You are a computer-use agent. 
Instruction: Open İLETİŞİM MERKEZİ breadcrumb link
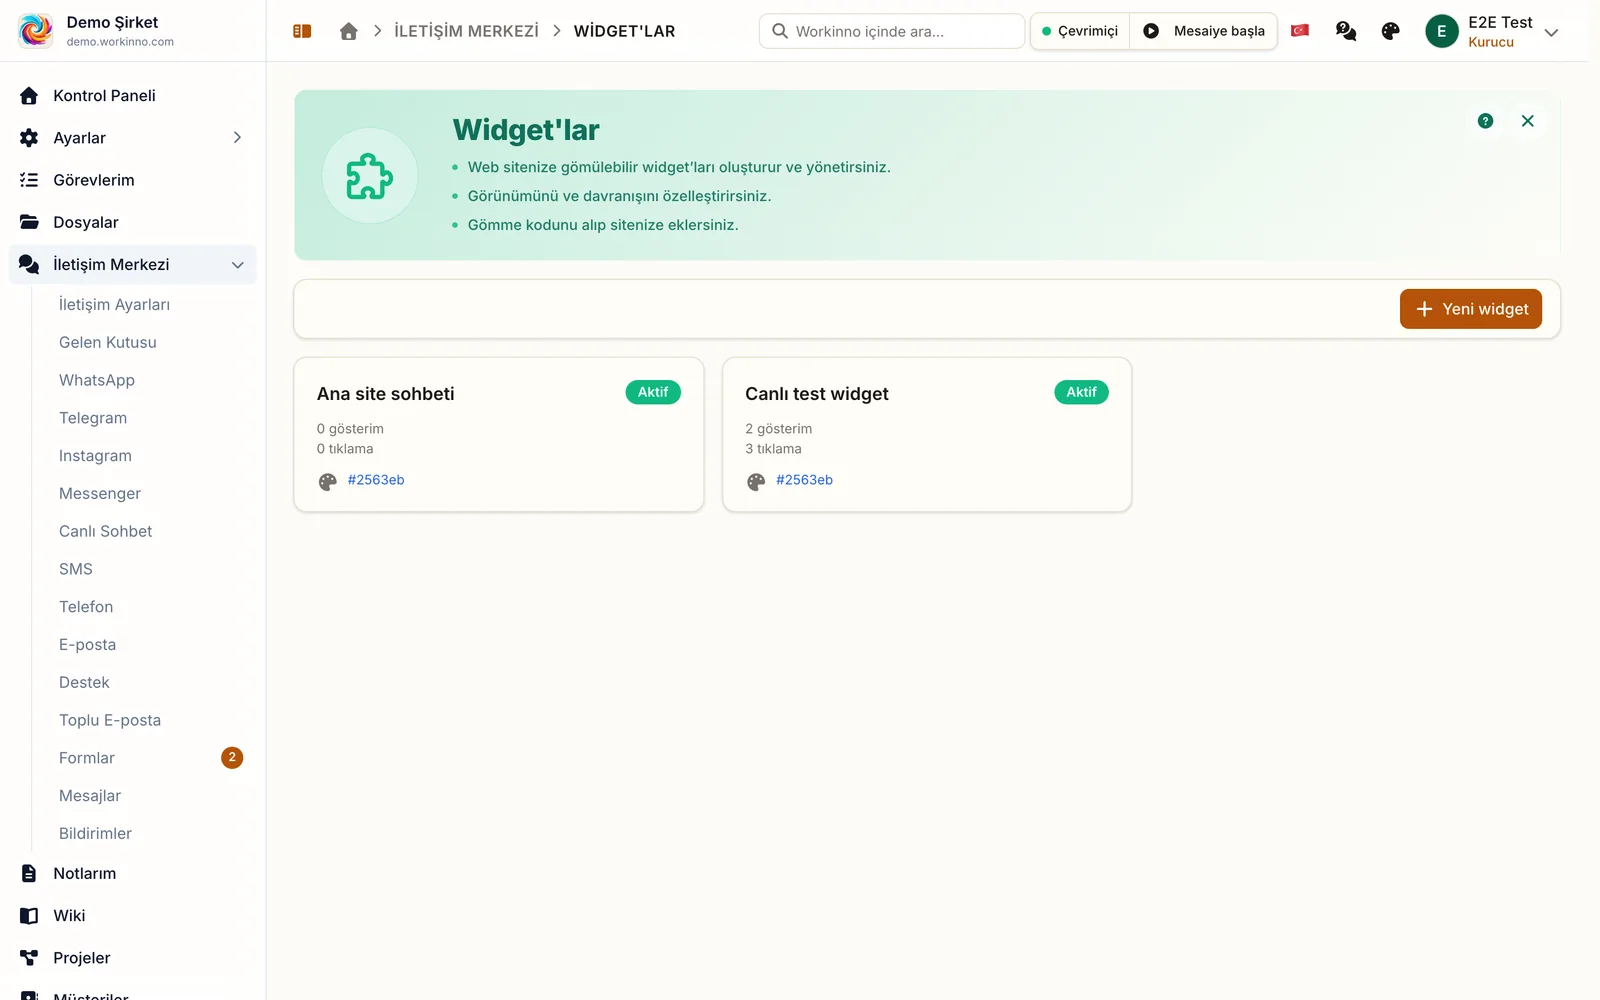pyautogui.click(x=466, y=31)
